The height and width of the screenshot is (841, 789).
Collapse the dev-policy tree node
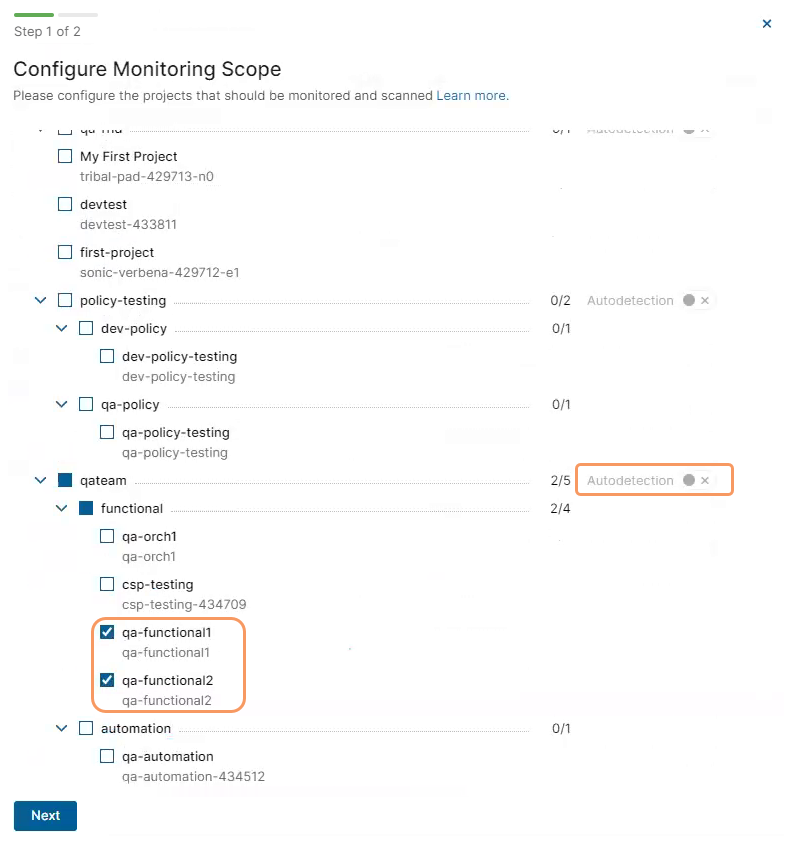coord(61,328)
